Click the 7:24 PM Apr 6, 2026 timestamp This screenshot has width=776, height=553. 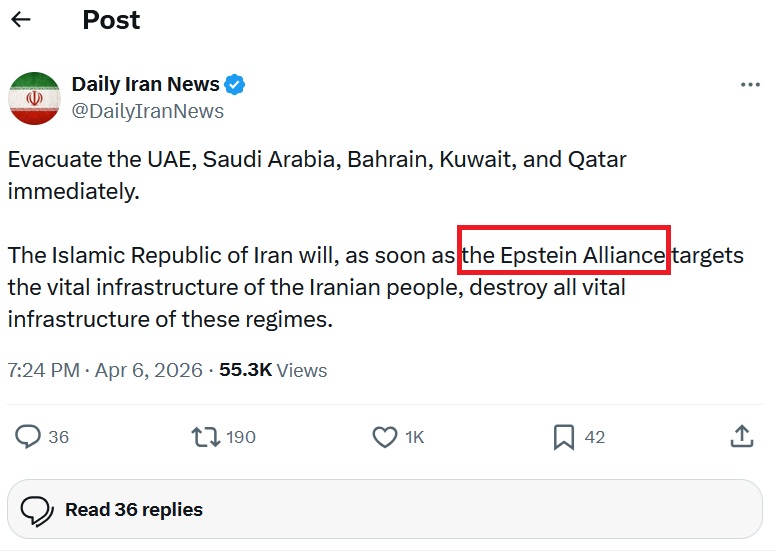(x=103, y=370)
